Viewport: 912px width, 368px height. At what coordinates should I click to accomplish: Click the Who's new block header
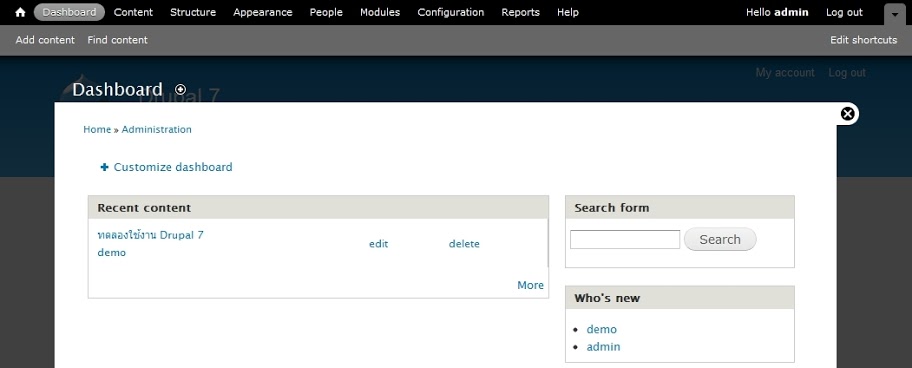pyautogui.click(x=680, y=298)
